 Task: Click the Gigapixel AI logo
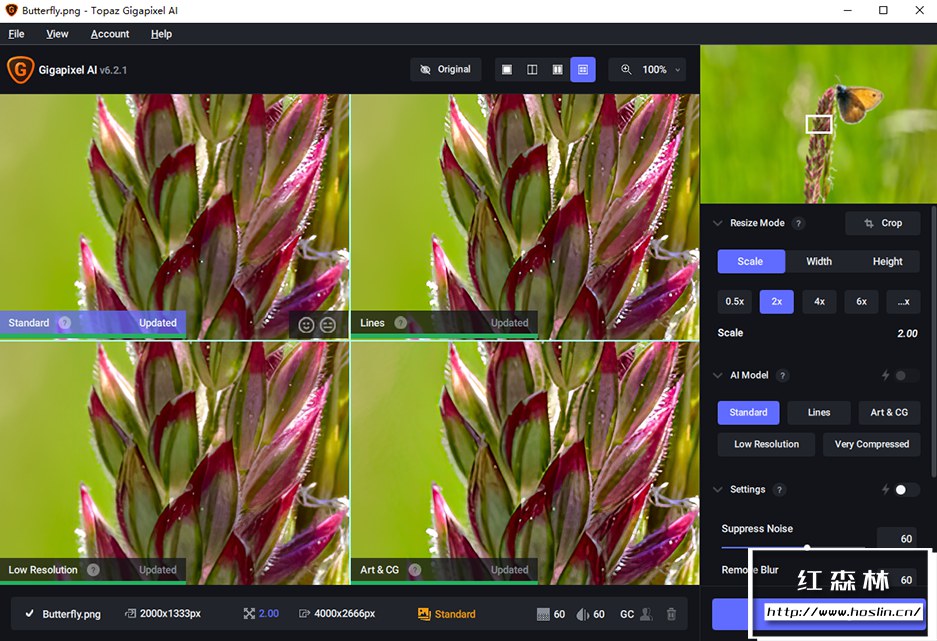[x=20, y=70]
